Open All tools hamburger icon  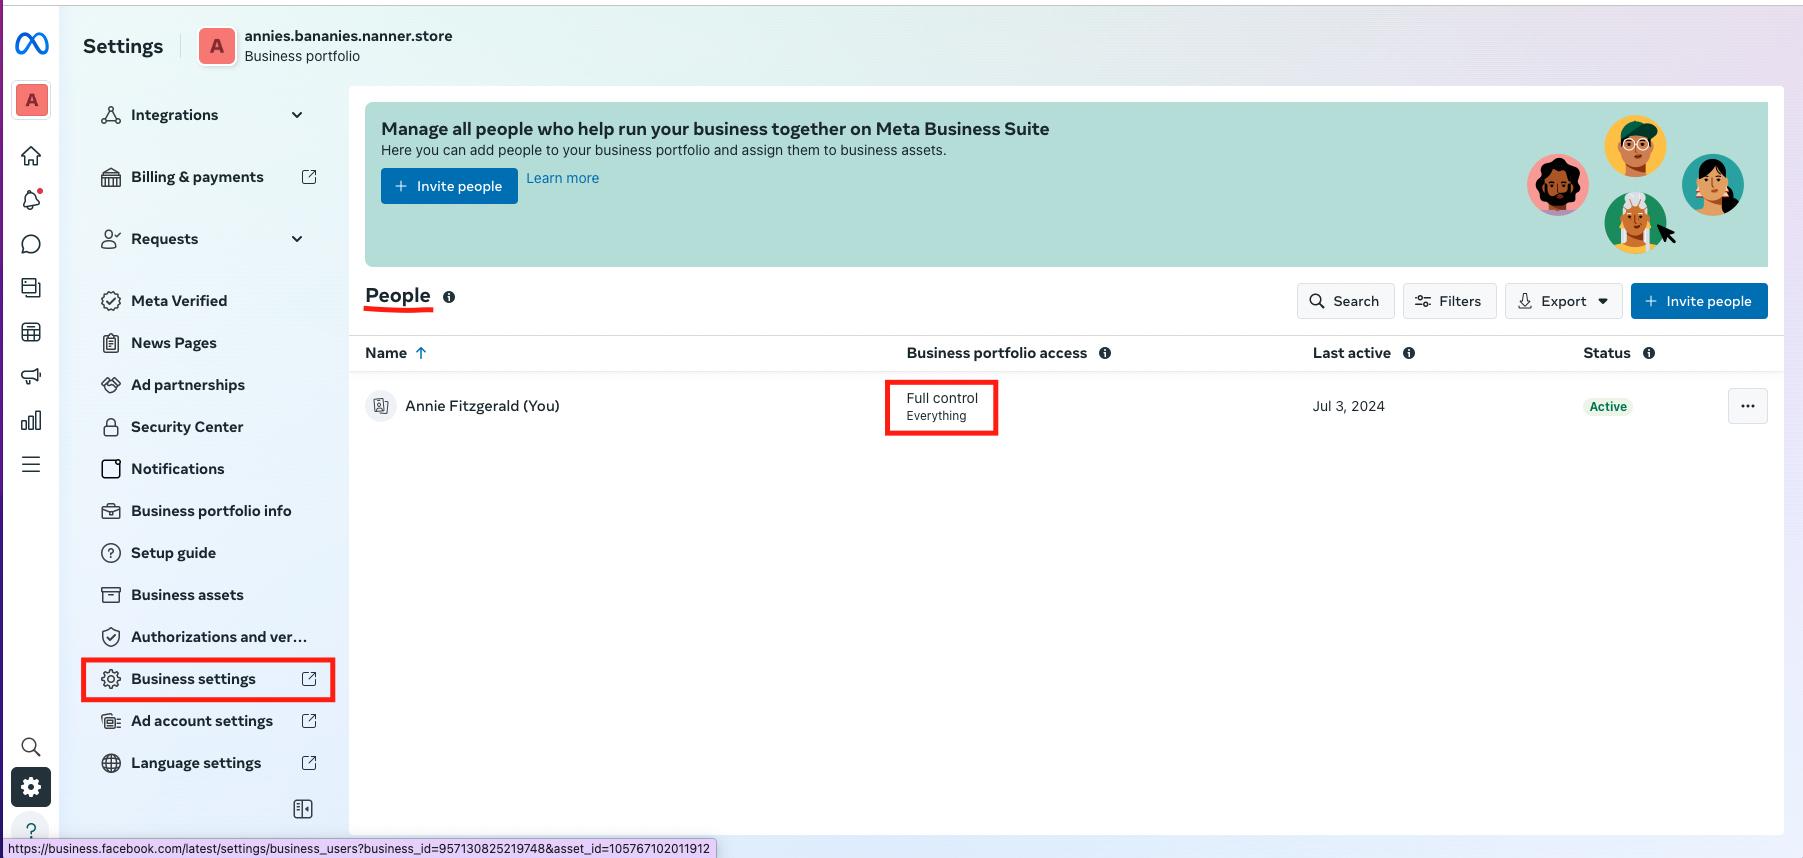[x=31, y=464]
